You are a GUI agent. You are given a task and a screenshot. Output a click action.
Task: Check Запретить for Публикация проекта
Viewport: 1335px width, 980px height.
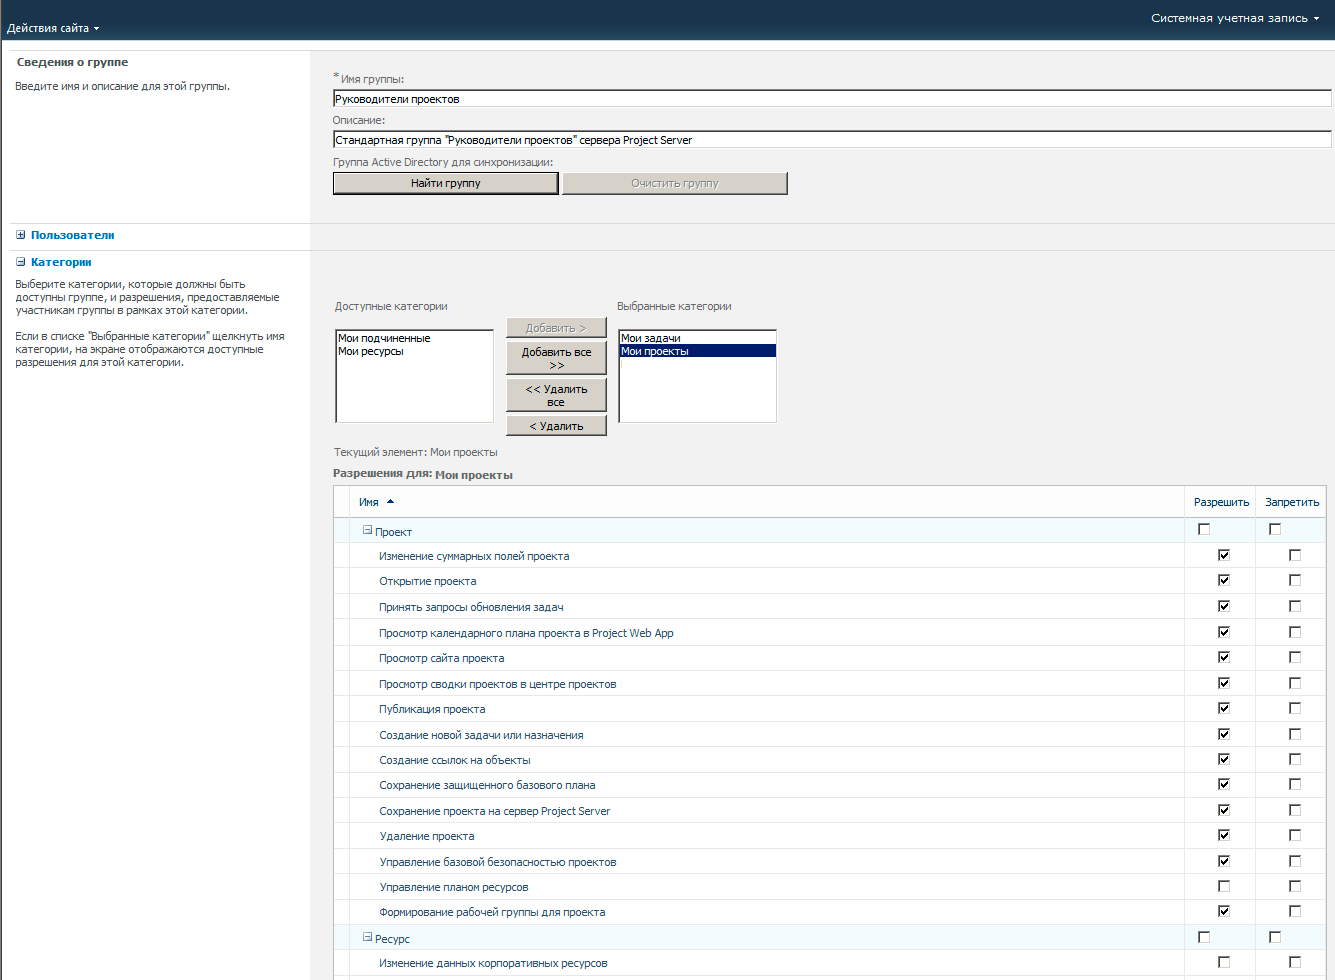coord(1295,708)
